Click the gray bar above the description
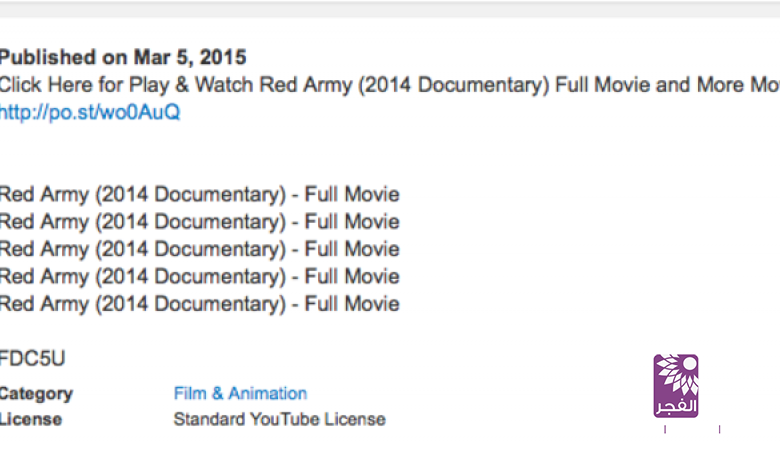The image size is (780, 451). pyautogui.click(x=390, y=9)
